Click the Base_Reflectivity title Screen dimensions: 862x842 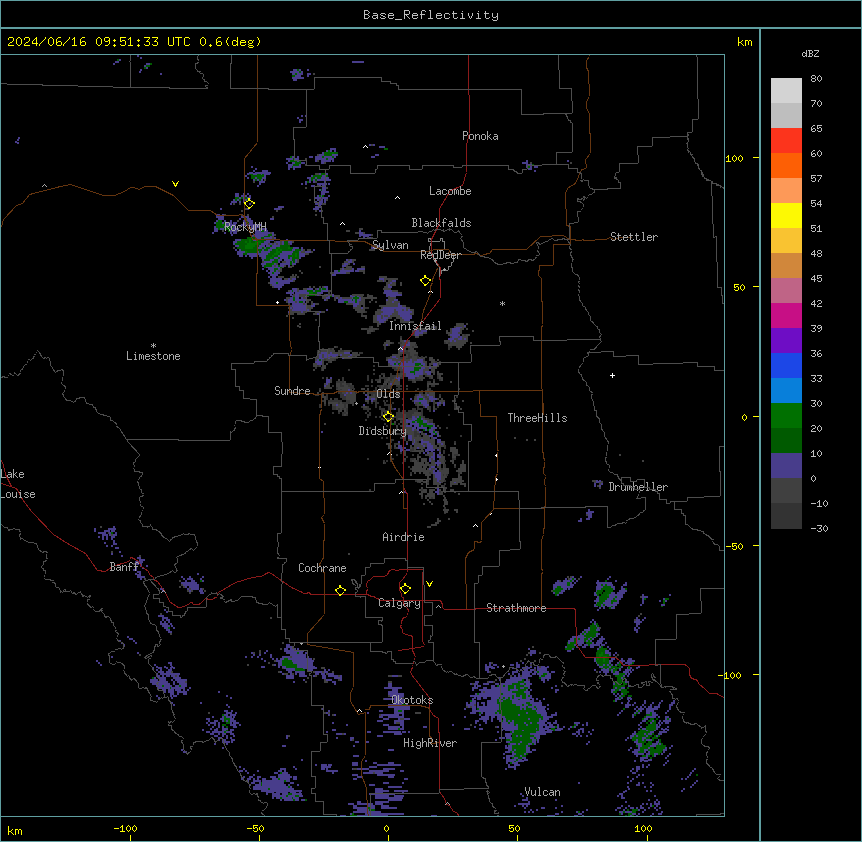[431, 15]
